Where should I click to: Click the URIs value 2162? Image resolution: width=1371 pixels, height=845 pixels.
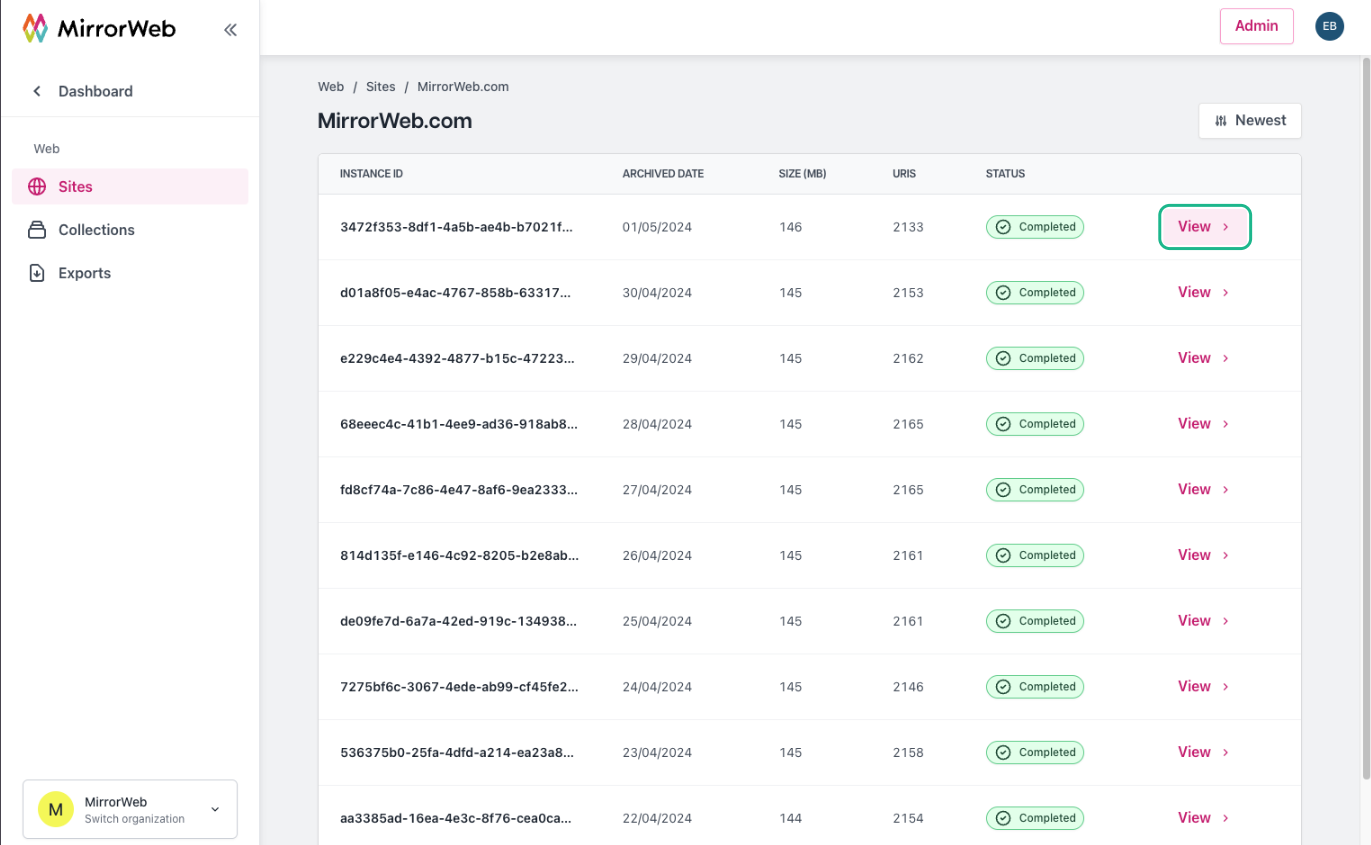(908, 358)
